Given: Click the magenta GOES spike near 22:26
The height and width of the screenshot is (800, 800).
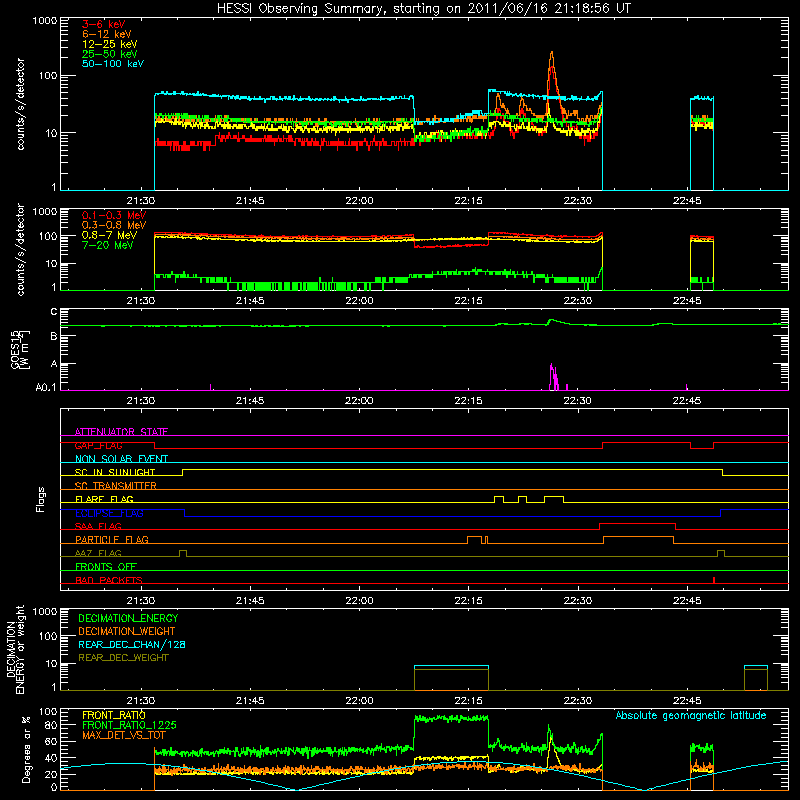Looking at the screenshot, I should pos(553,377).
